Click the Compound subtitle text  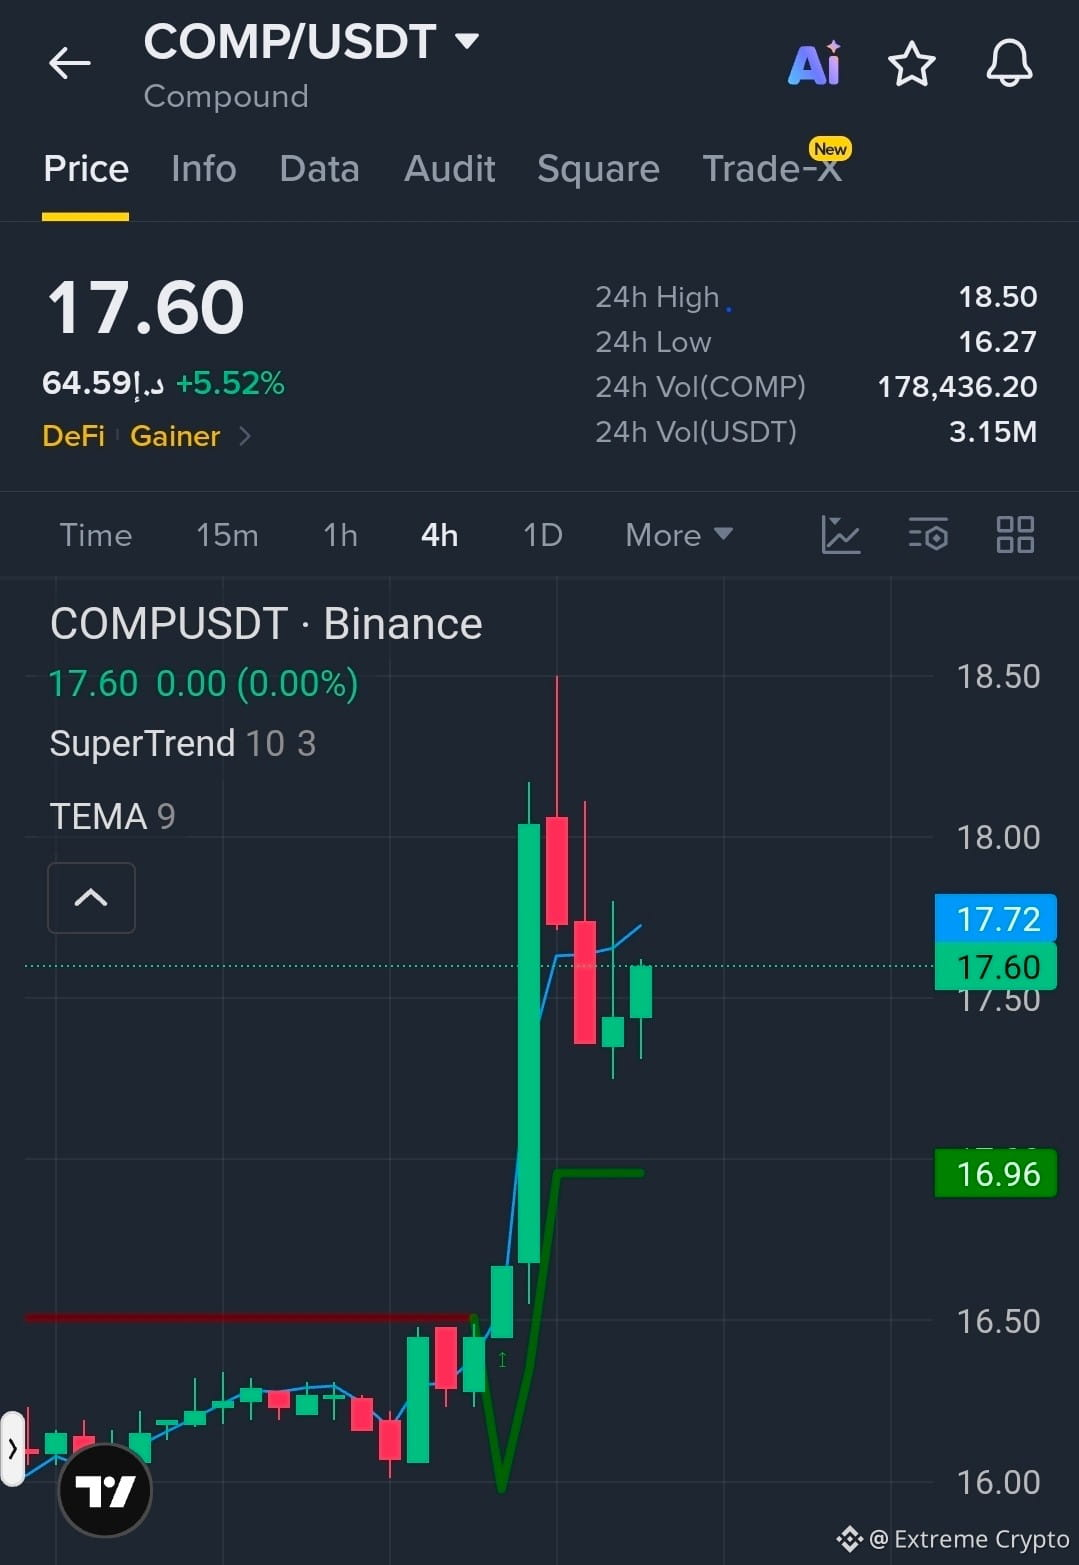pyautogui.click(x=226, y=97)
